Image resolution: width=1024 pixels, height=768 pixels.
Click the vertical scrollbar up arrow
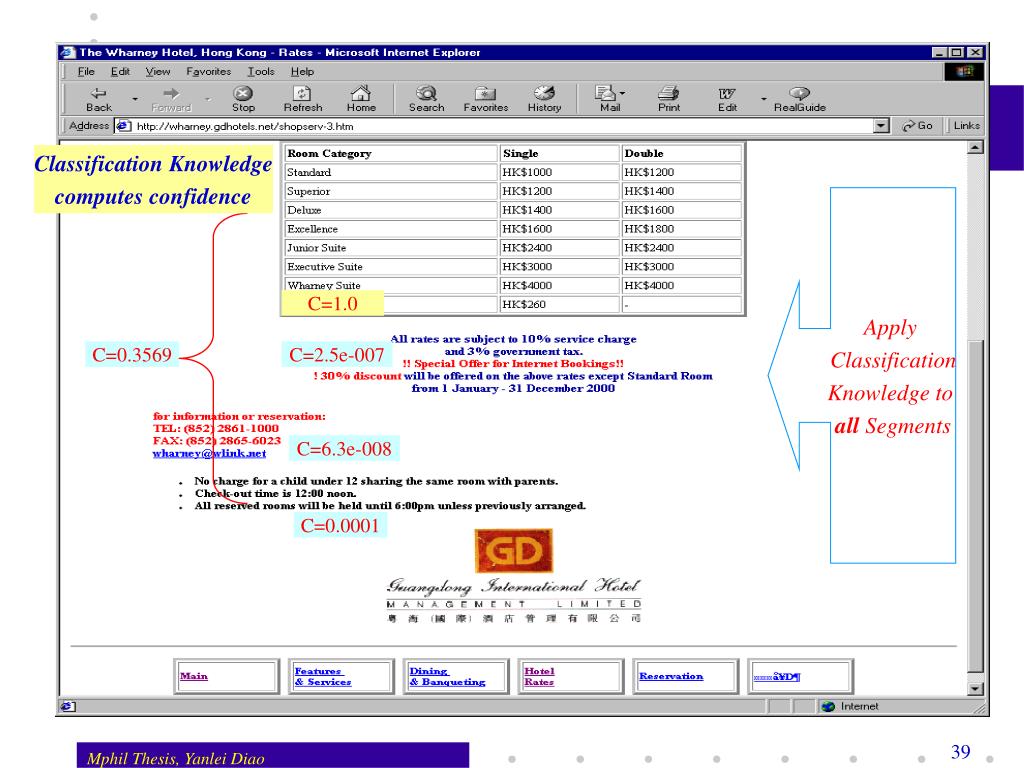(x=975, y=148)
